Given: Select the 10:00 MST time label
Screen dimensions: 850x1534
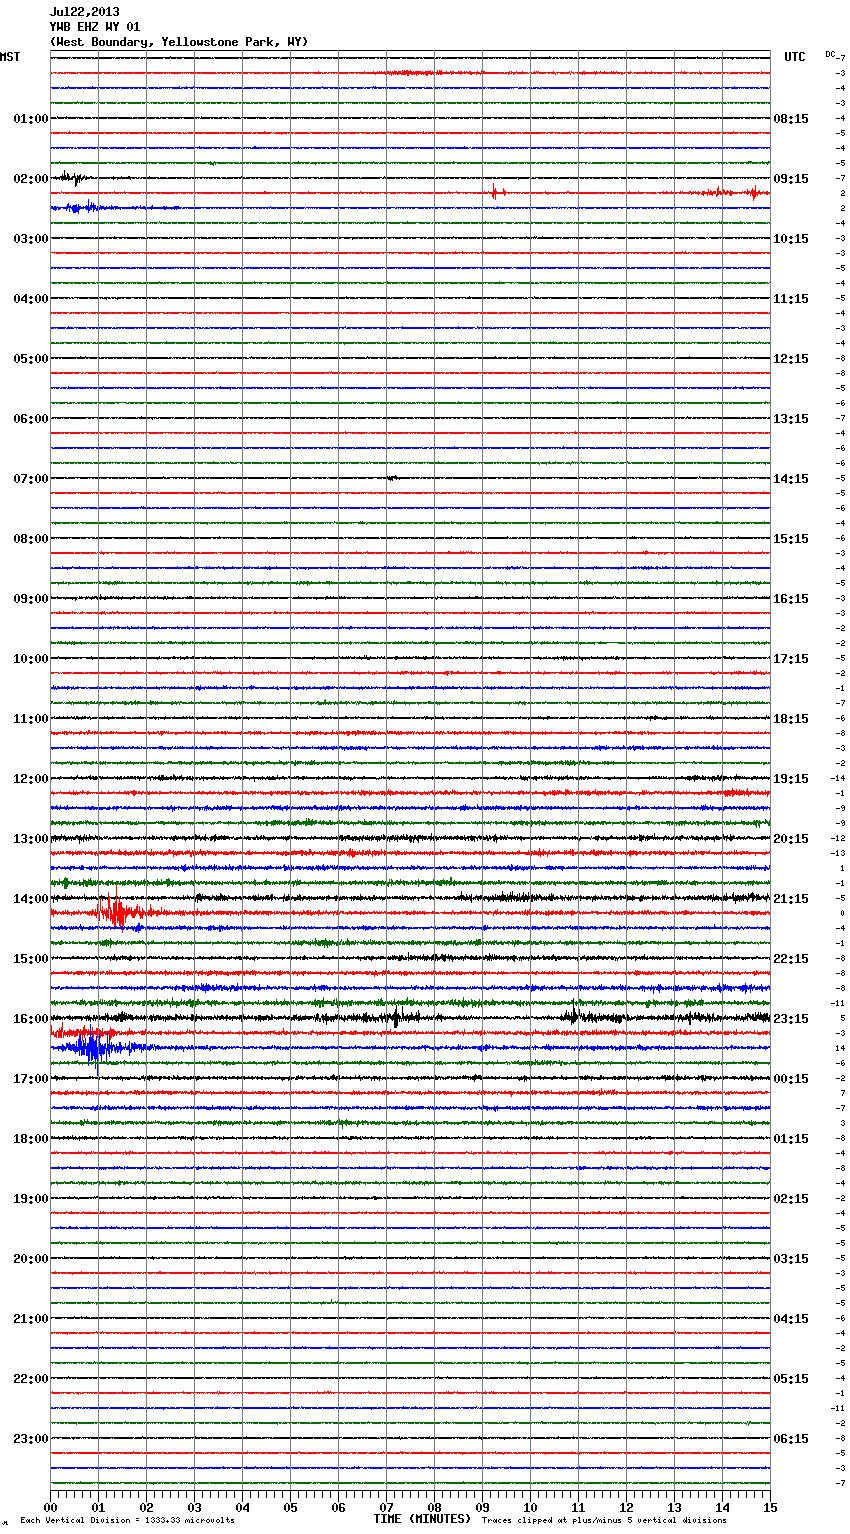Looking at the screenshot, I should (31, 659).
